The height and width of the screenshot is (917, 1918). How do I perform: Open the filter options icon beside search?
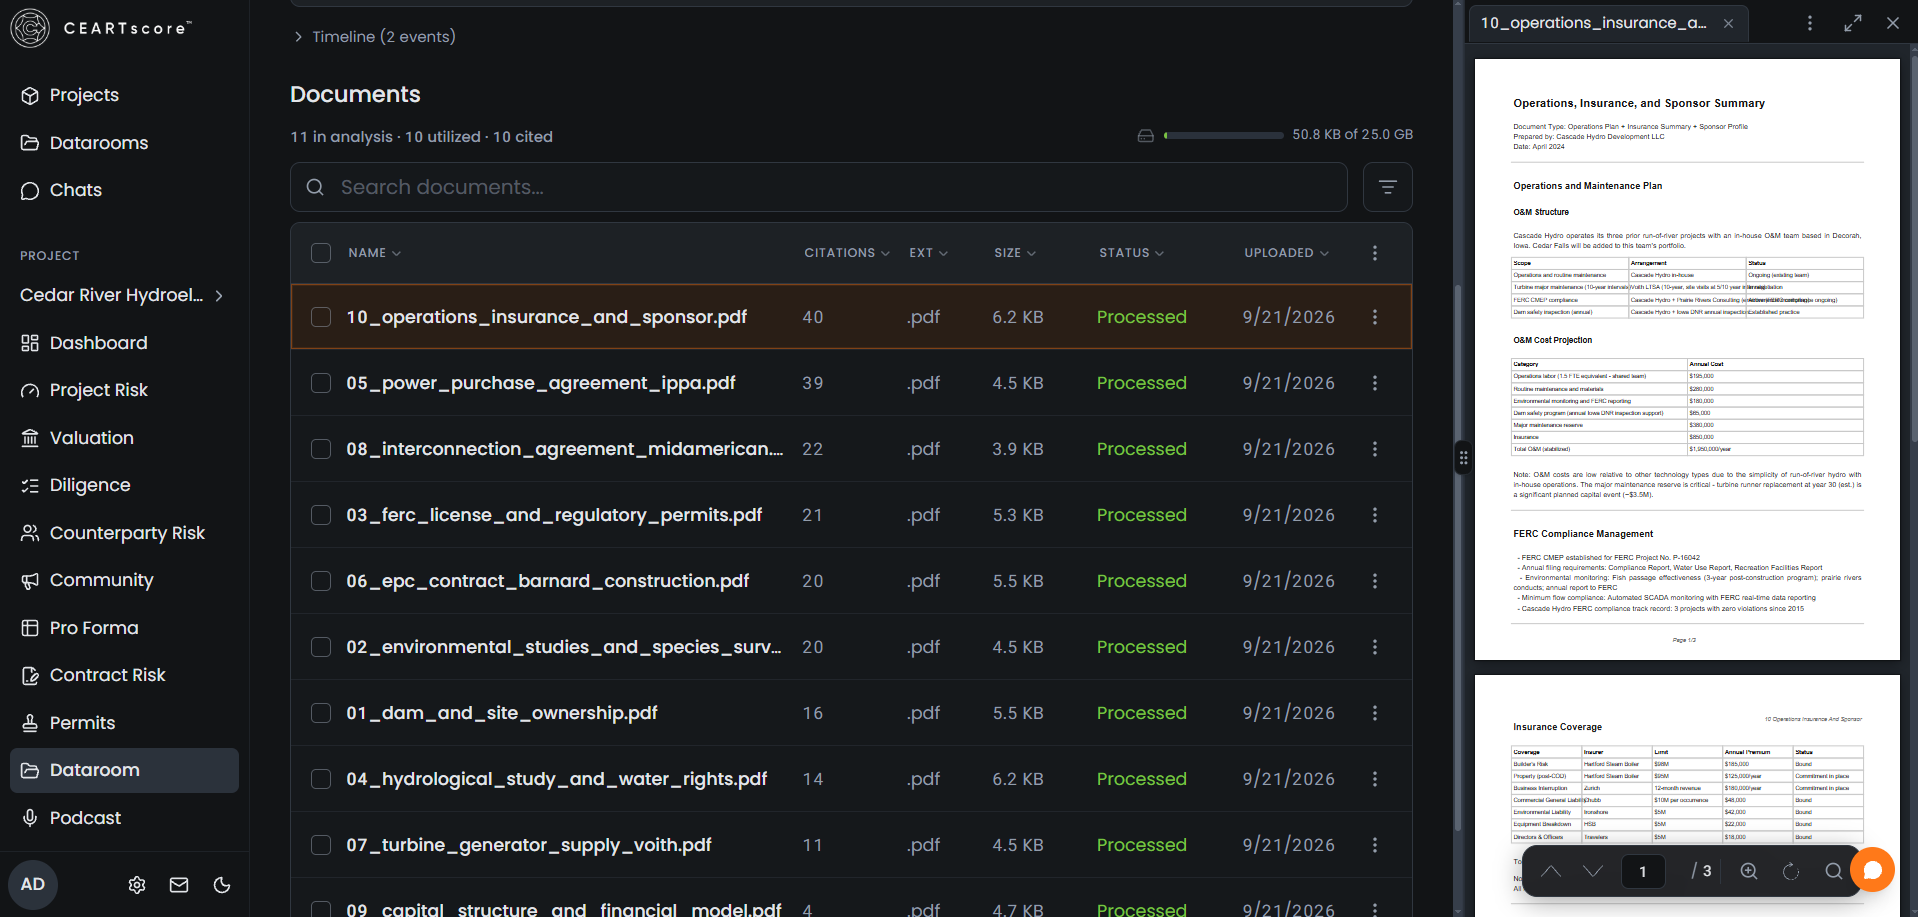1387,187
